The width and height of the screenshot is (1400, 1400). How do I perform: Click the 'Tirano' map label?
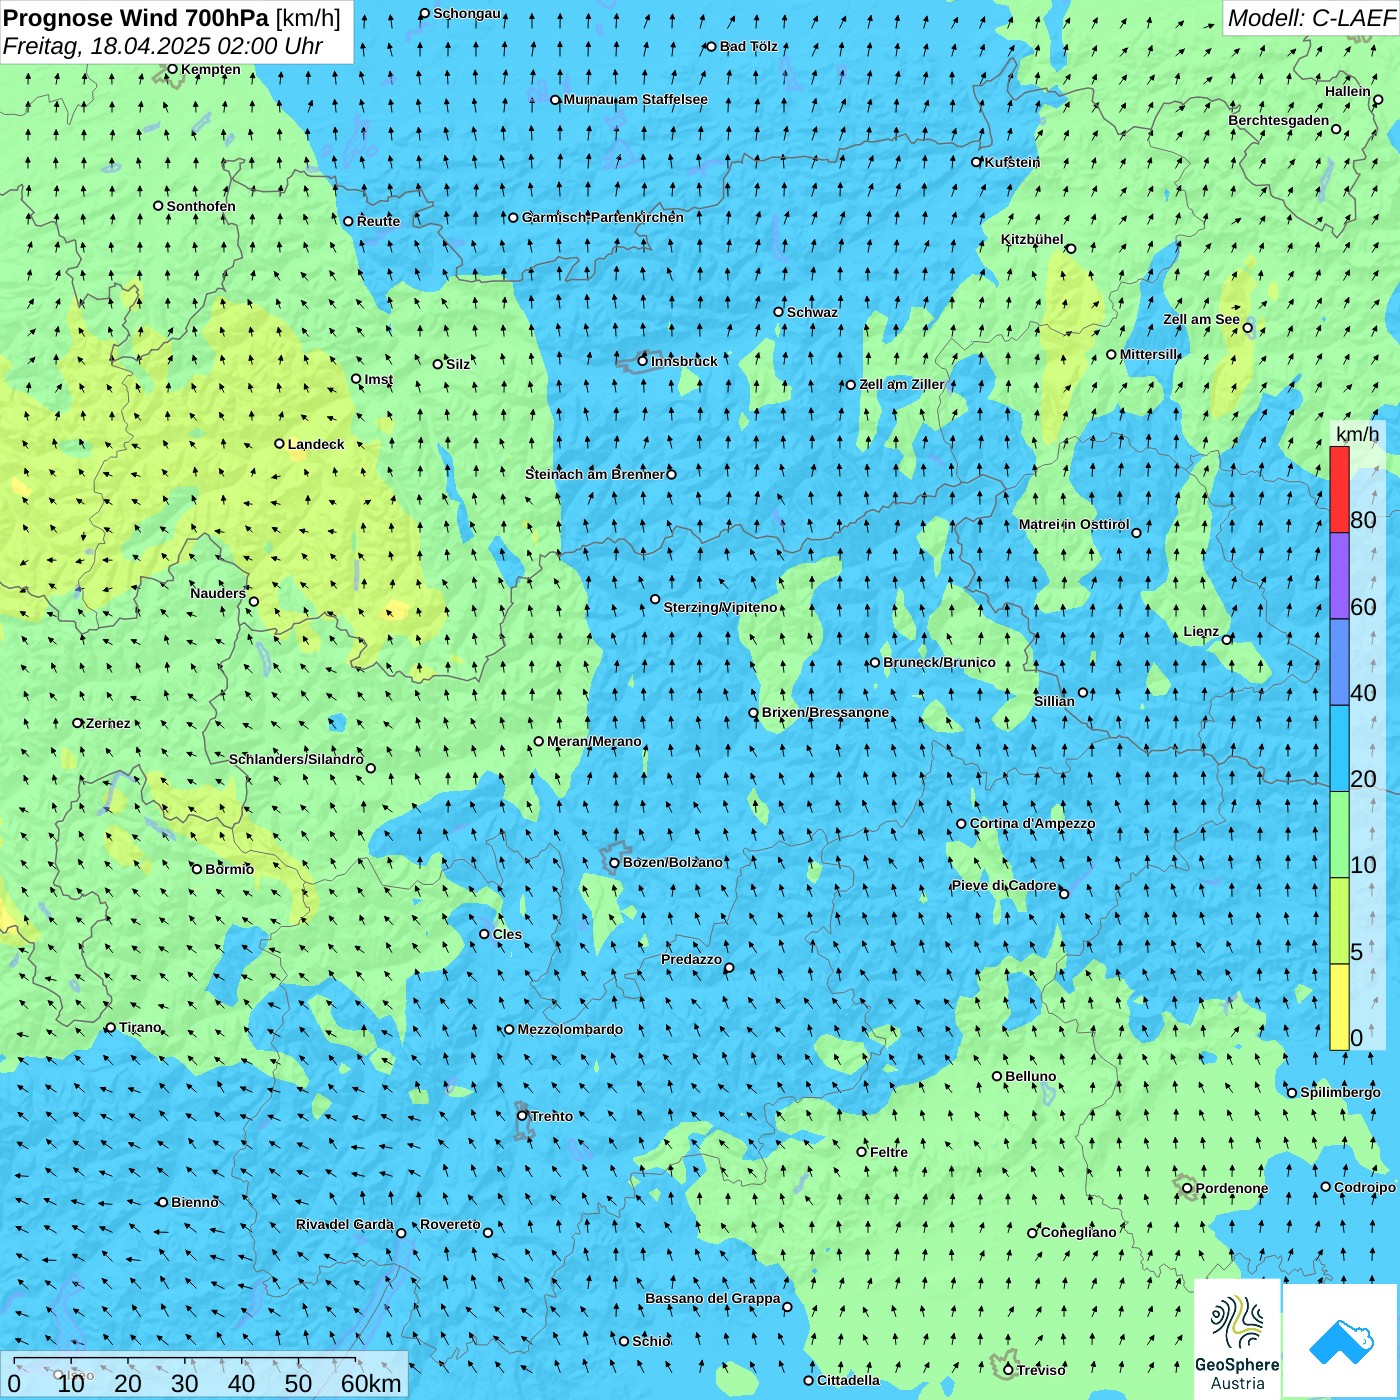point(140,1028)
